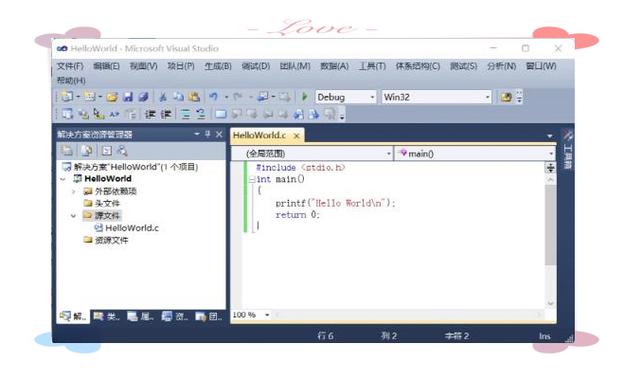
Task: Click the Cut scissors icon
Action: pos(163,97)
